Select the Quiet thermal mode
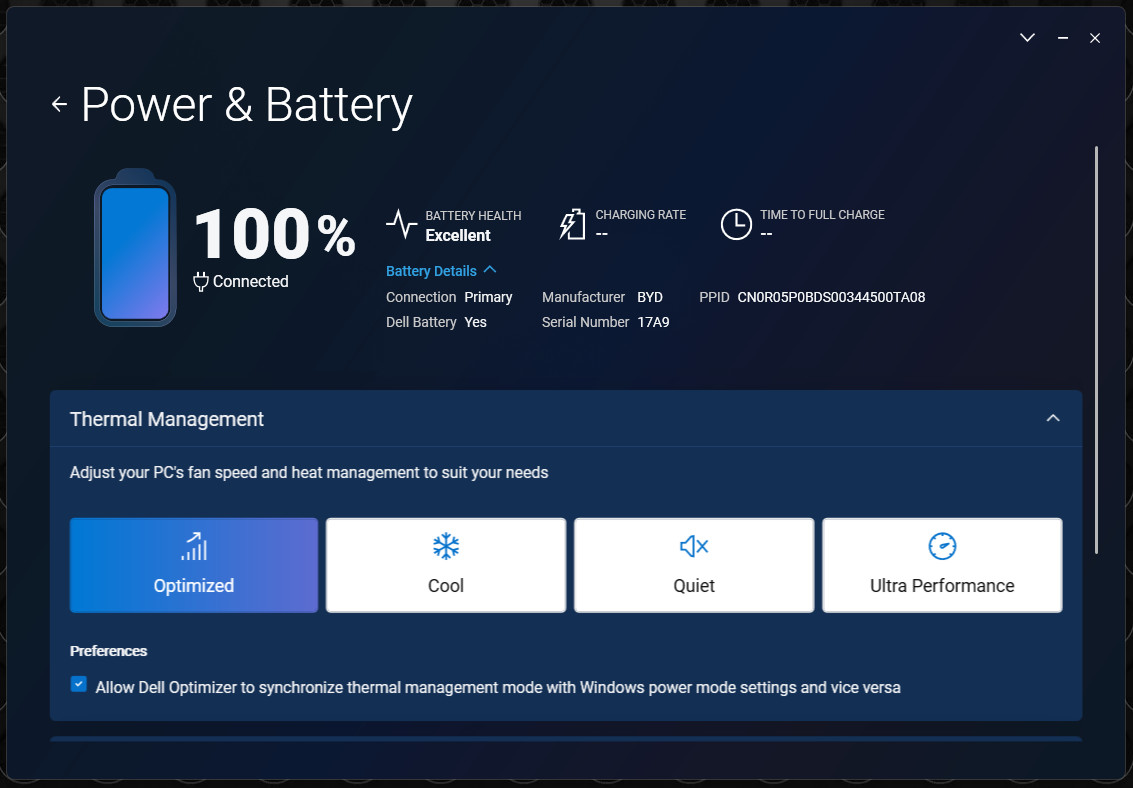Viewport: 1133px width, 788px height. click(694, 565)
